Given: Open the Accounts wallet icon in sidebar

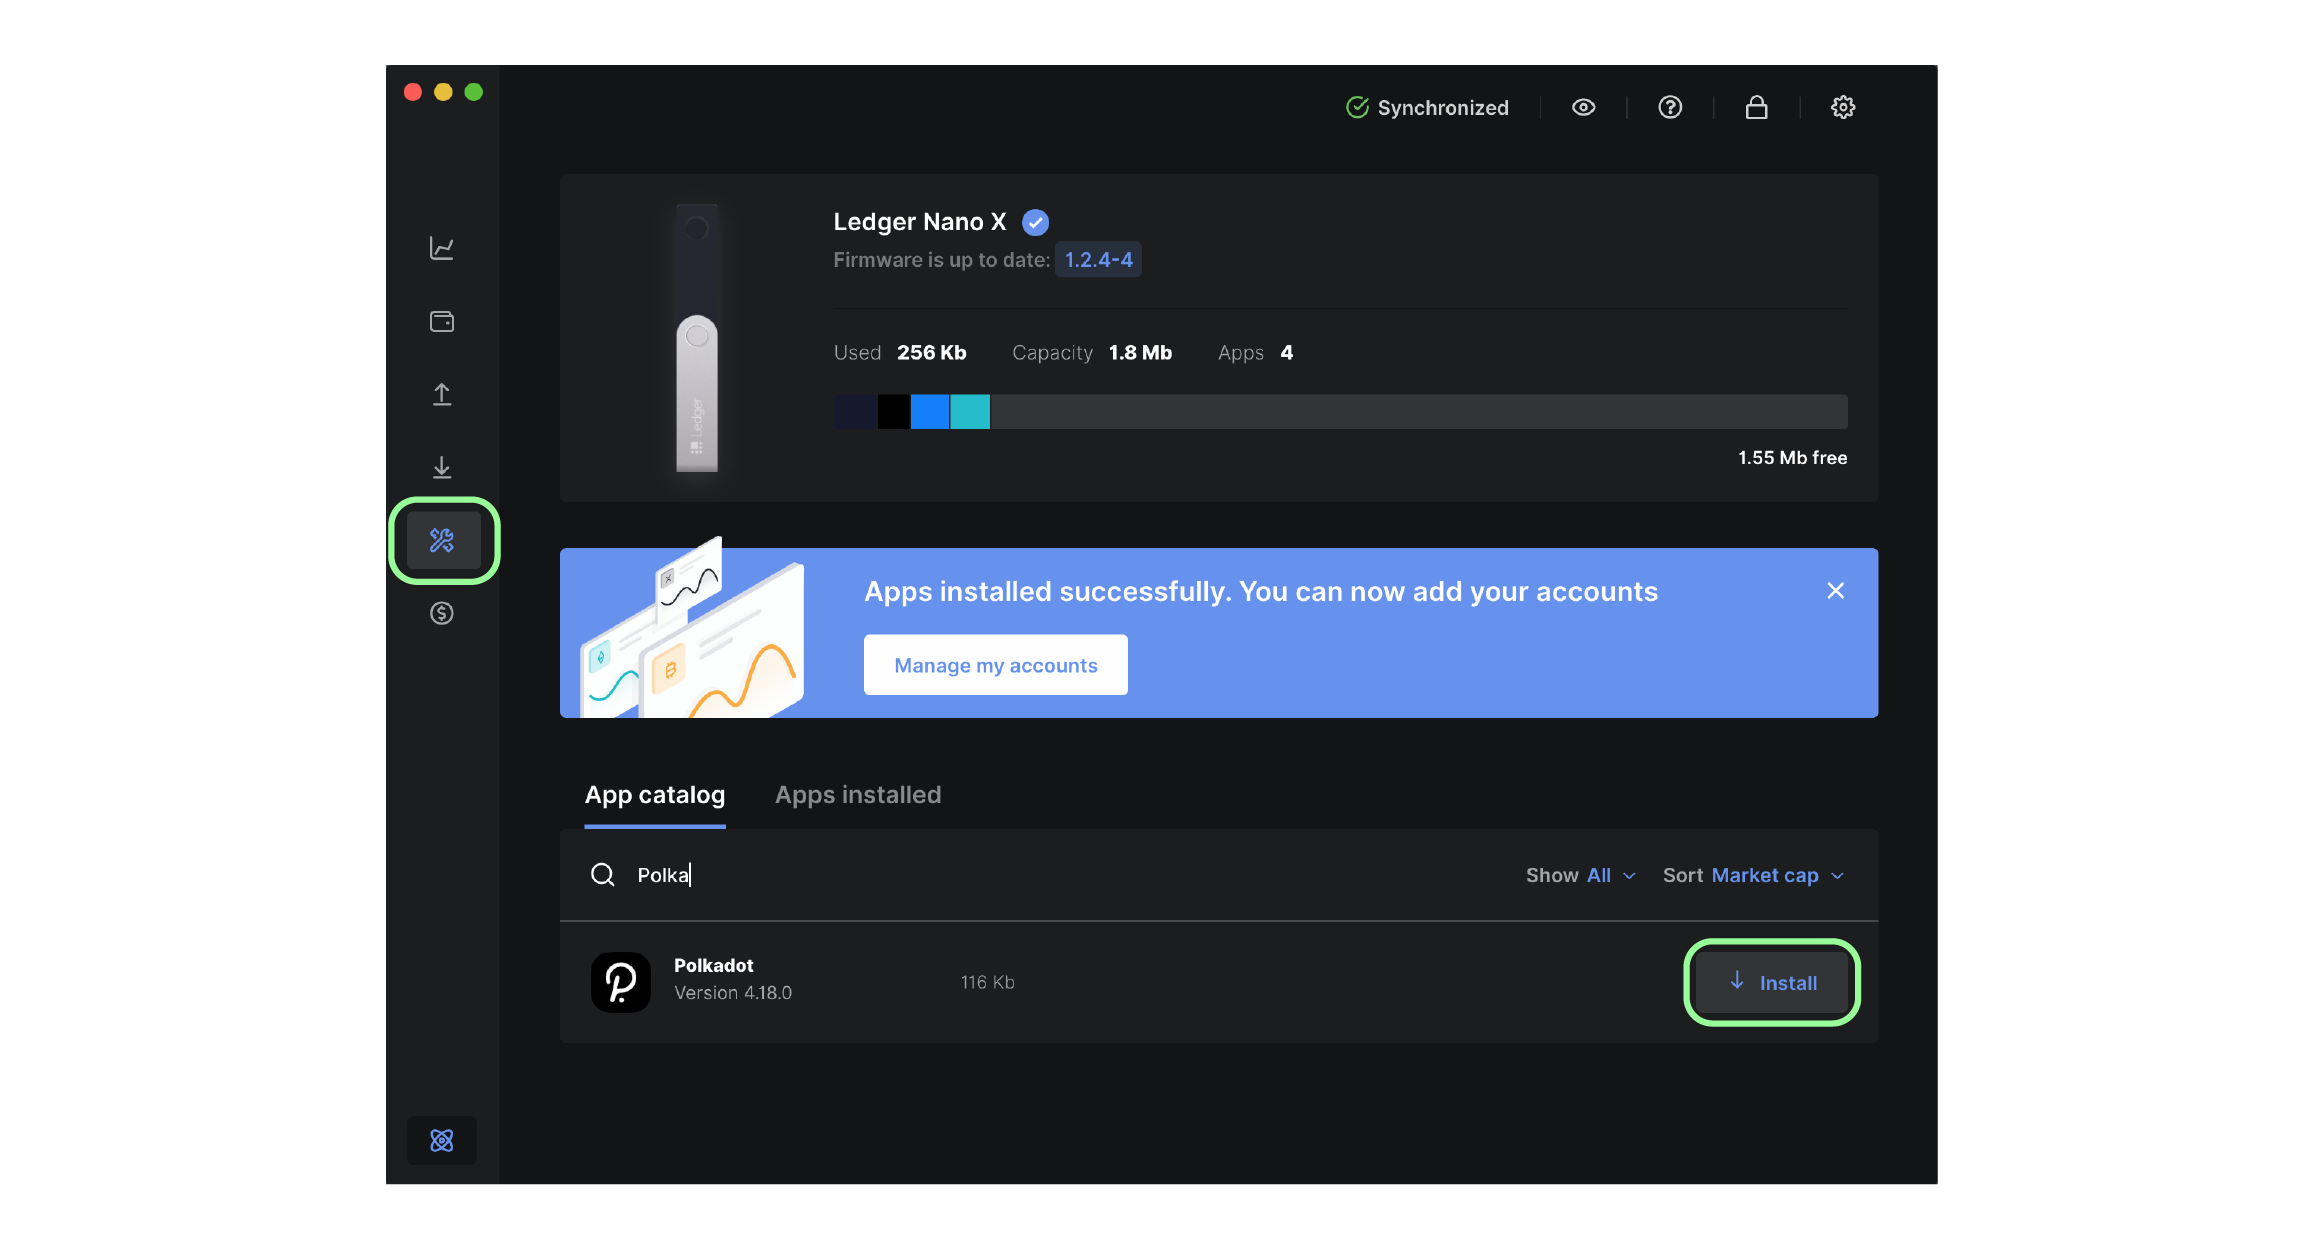Looking at the screenshot, I should pyautogui.click(x=441, y=321).
